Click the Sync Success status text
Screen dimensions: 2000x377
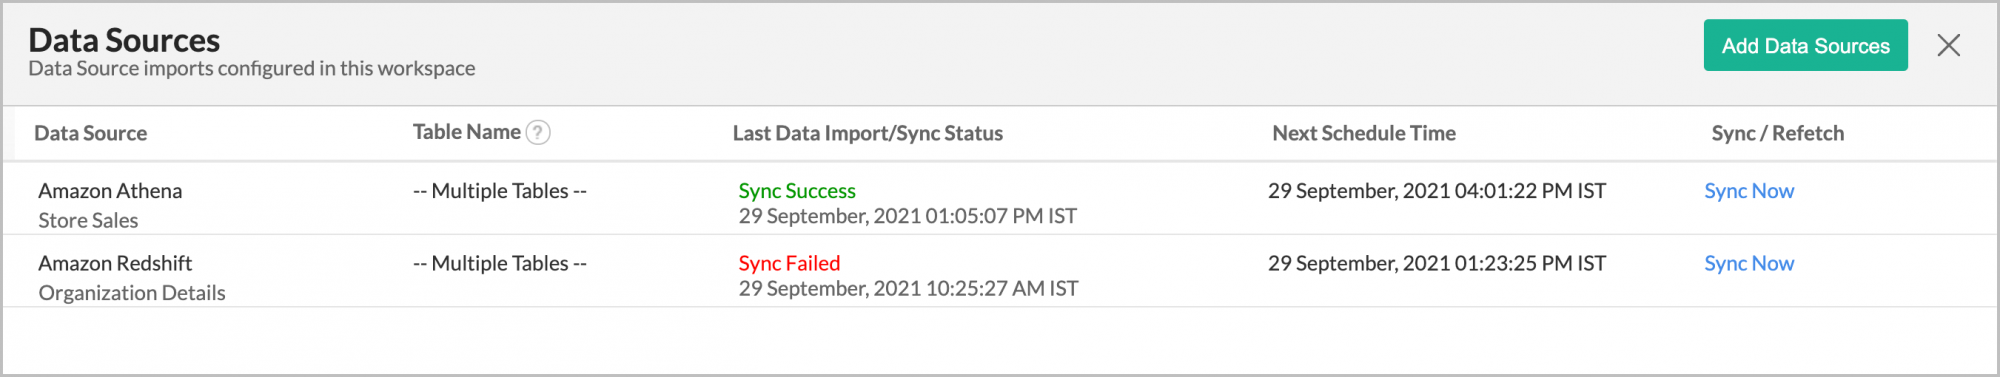pyautogui.click(x=797, y=190)
